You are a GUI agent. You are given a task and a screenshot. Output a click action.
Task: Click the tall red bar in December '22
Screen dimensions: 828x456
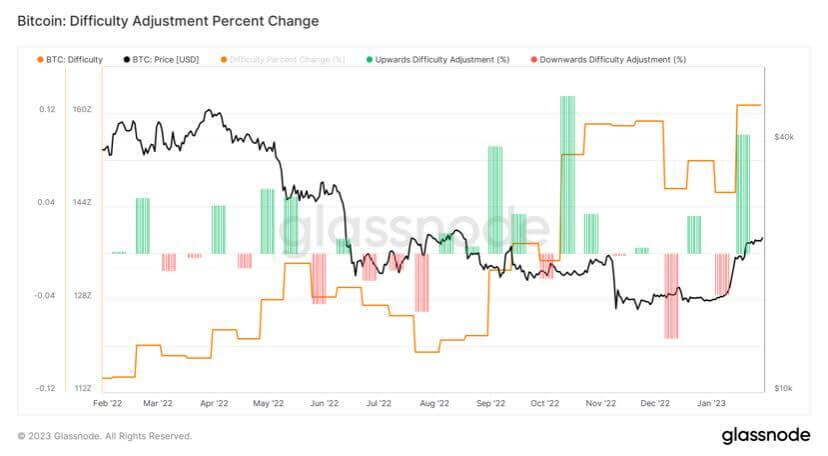pos(671,296)
